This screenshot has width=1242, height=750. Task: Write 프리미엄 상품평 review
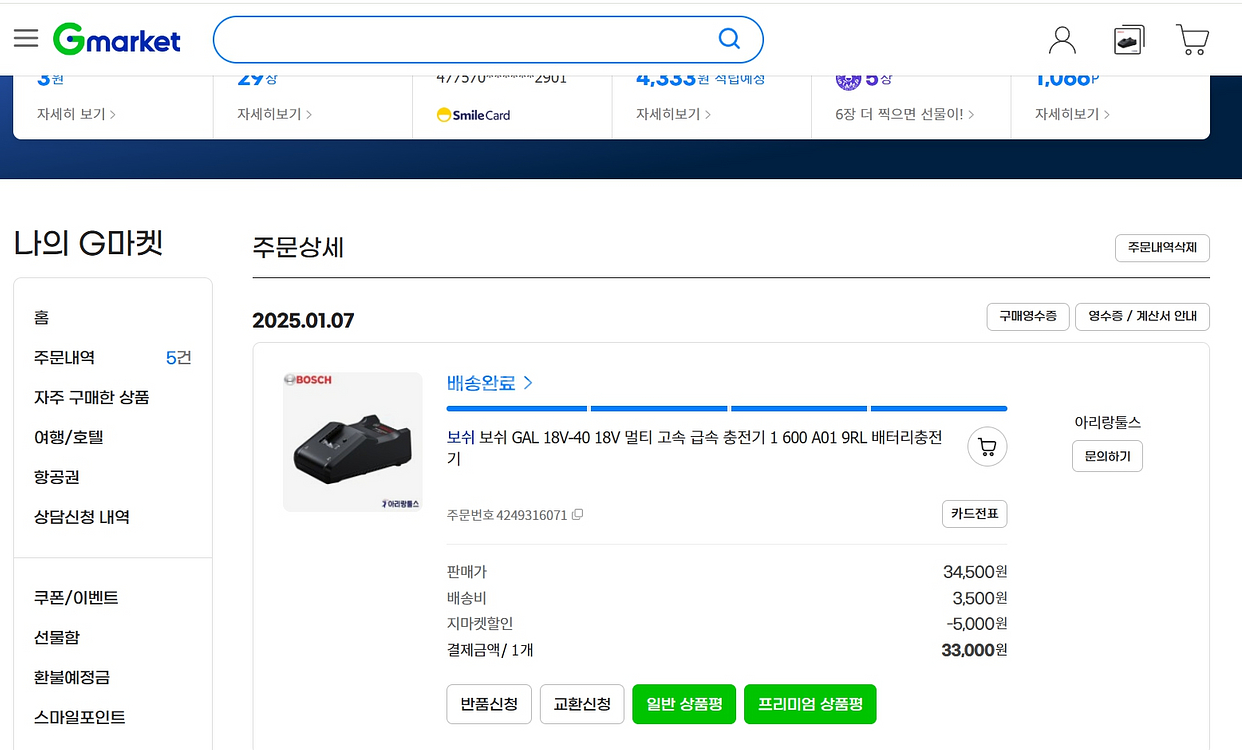[x=810, y=704]
